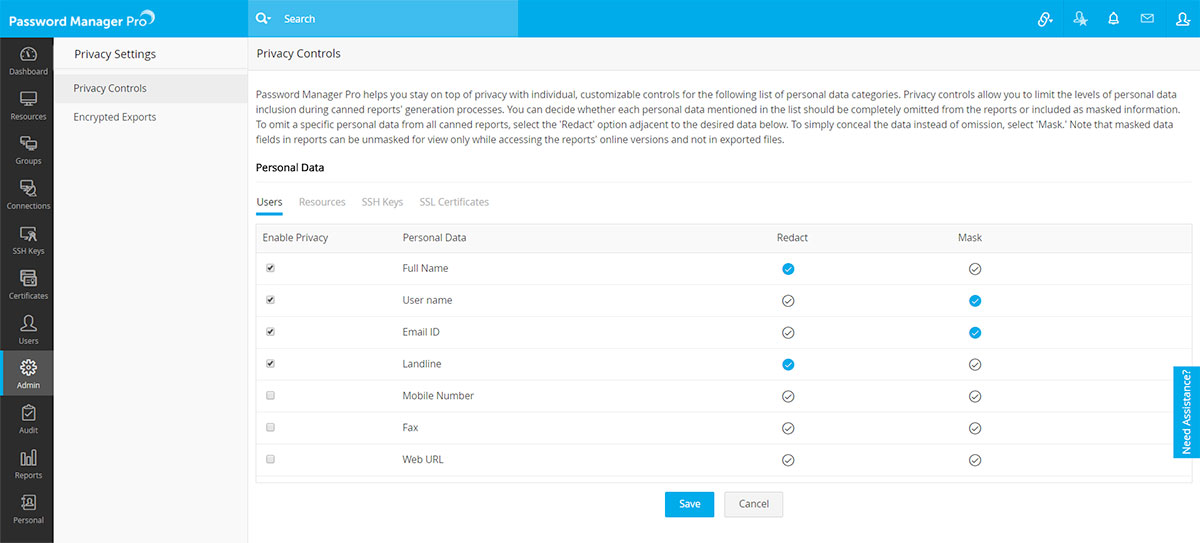The image size is (1200, 543).
Task: Switch to the SSL Certificates tab
Action: [x=454, y=202]
